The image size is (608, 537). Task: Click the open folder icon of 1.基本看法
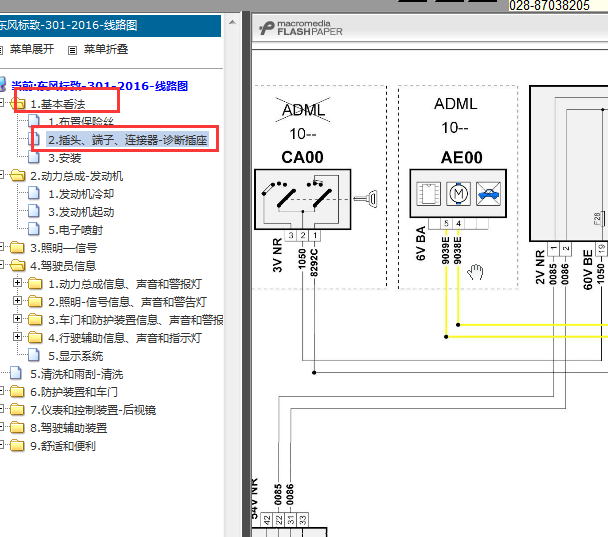(x=18, y=104)
